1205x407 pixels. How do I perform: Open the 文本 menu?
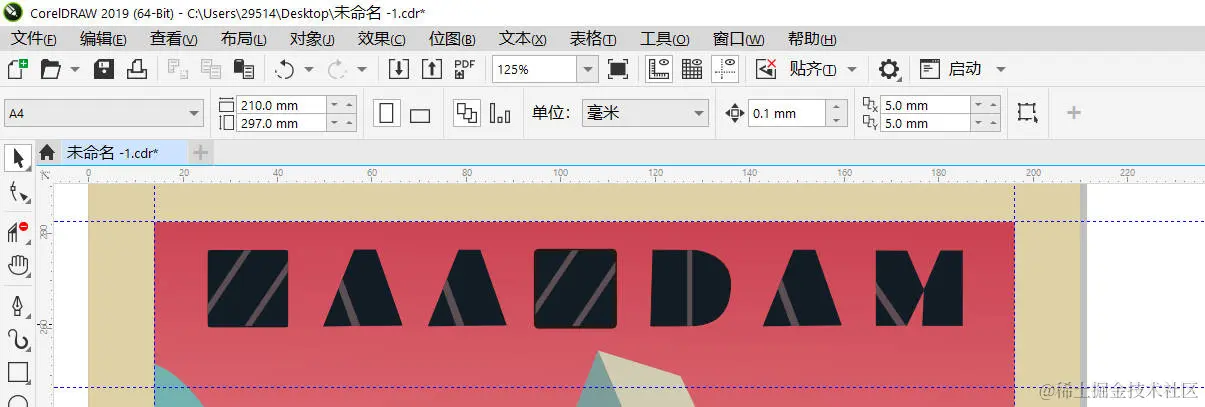(522, 39)
